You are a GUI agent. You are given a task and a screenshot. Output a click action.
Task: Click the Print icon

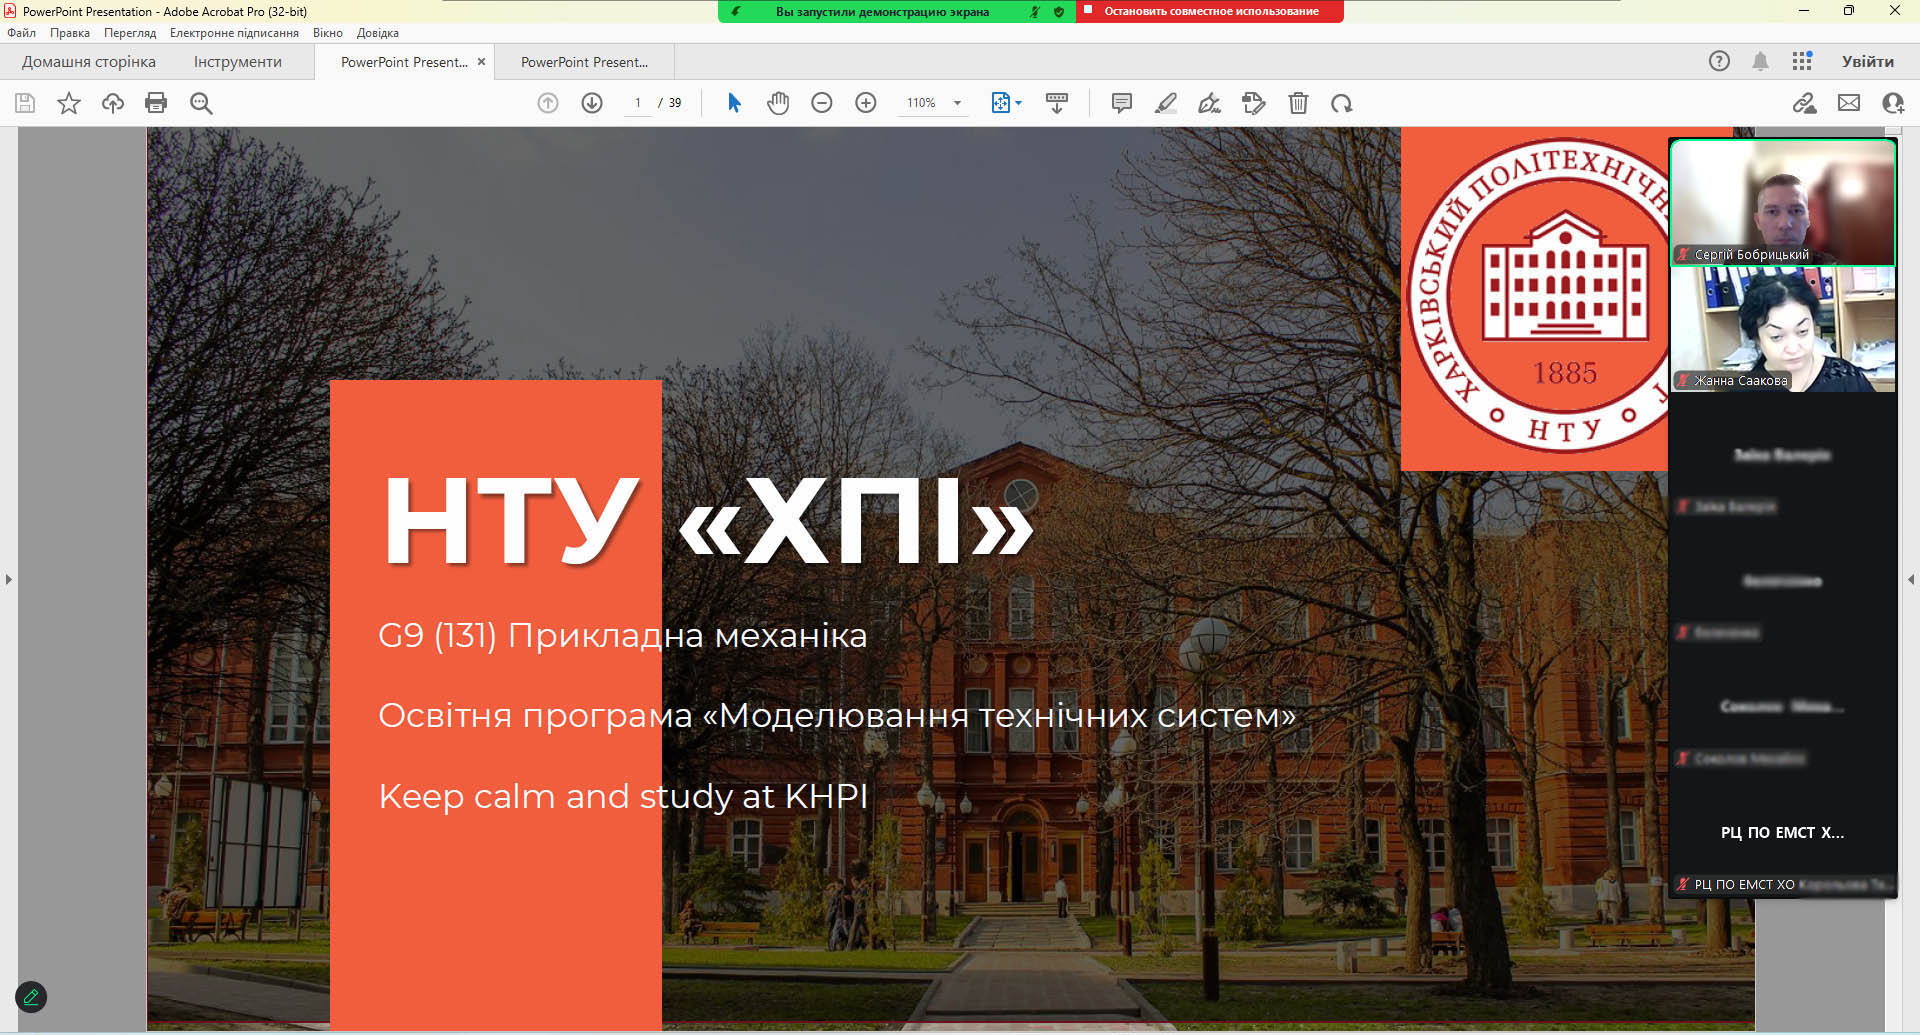(156, 103)
